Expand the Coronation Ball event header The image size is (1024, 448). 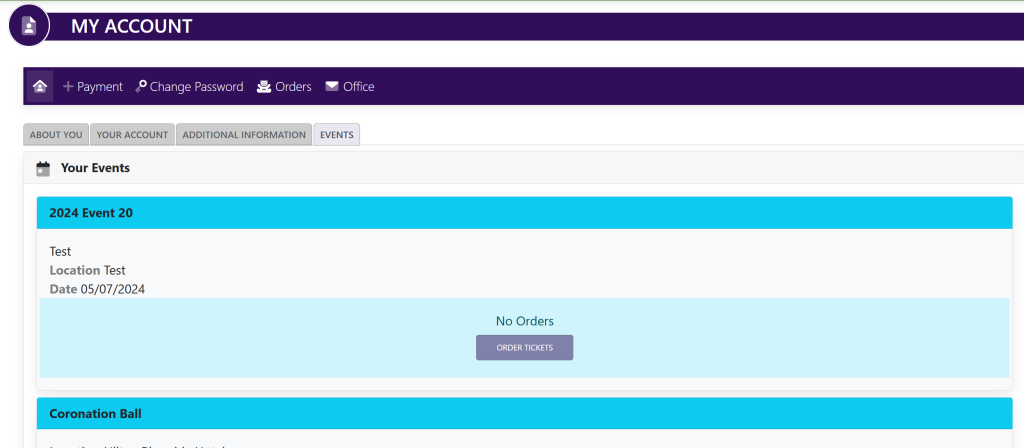[524, 413]
